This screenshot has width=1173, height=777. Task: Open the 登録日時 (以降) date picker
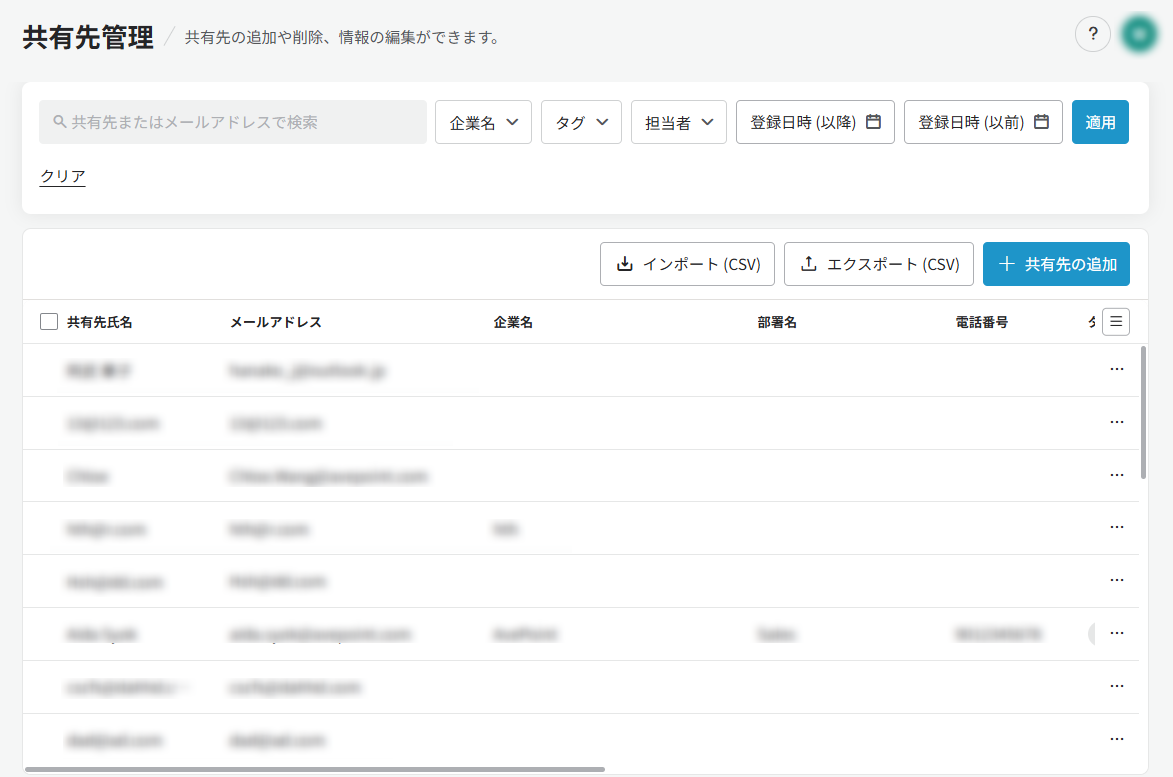pyautogui.click(x=815, y=122)
